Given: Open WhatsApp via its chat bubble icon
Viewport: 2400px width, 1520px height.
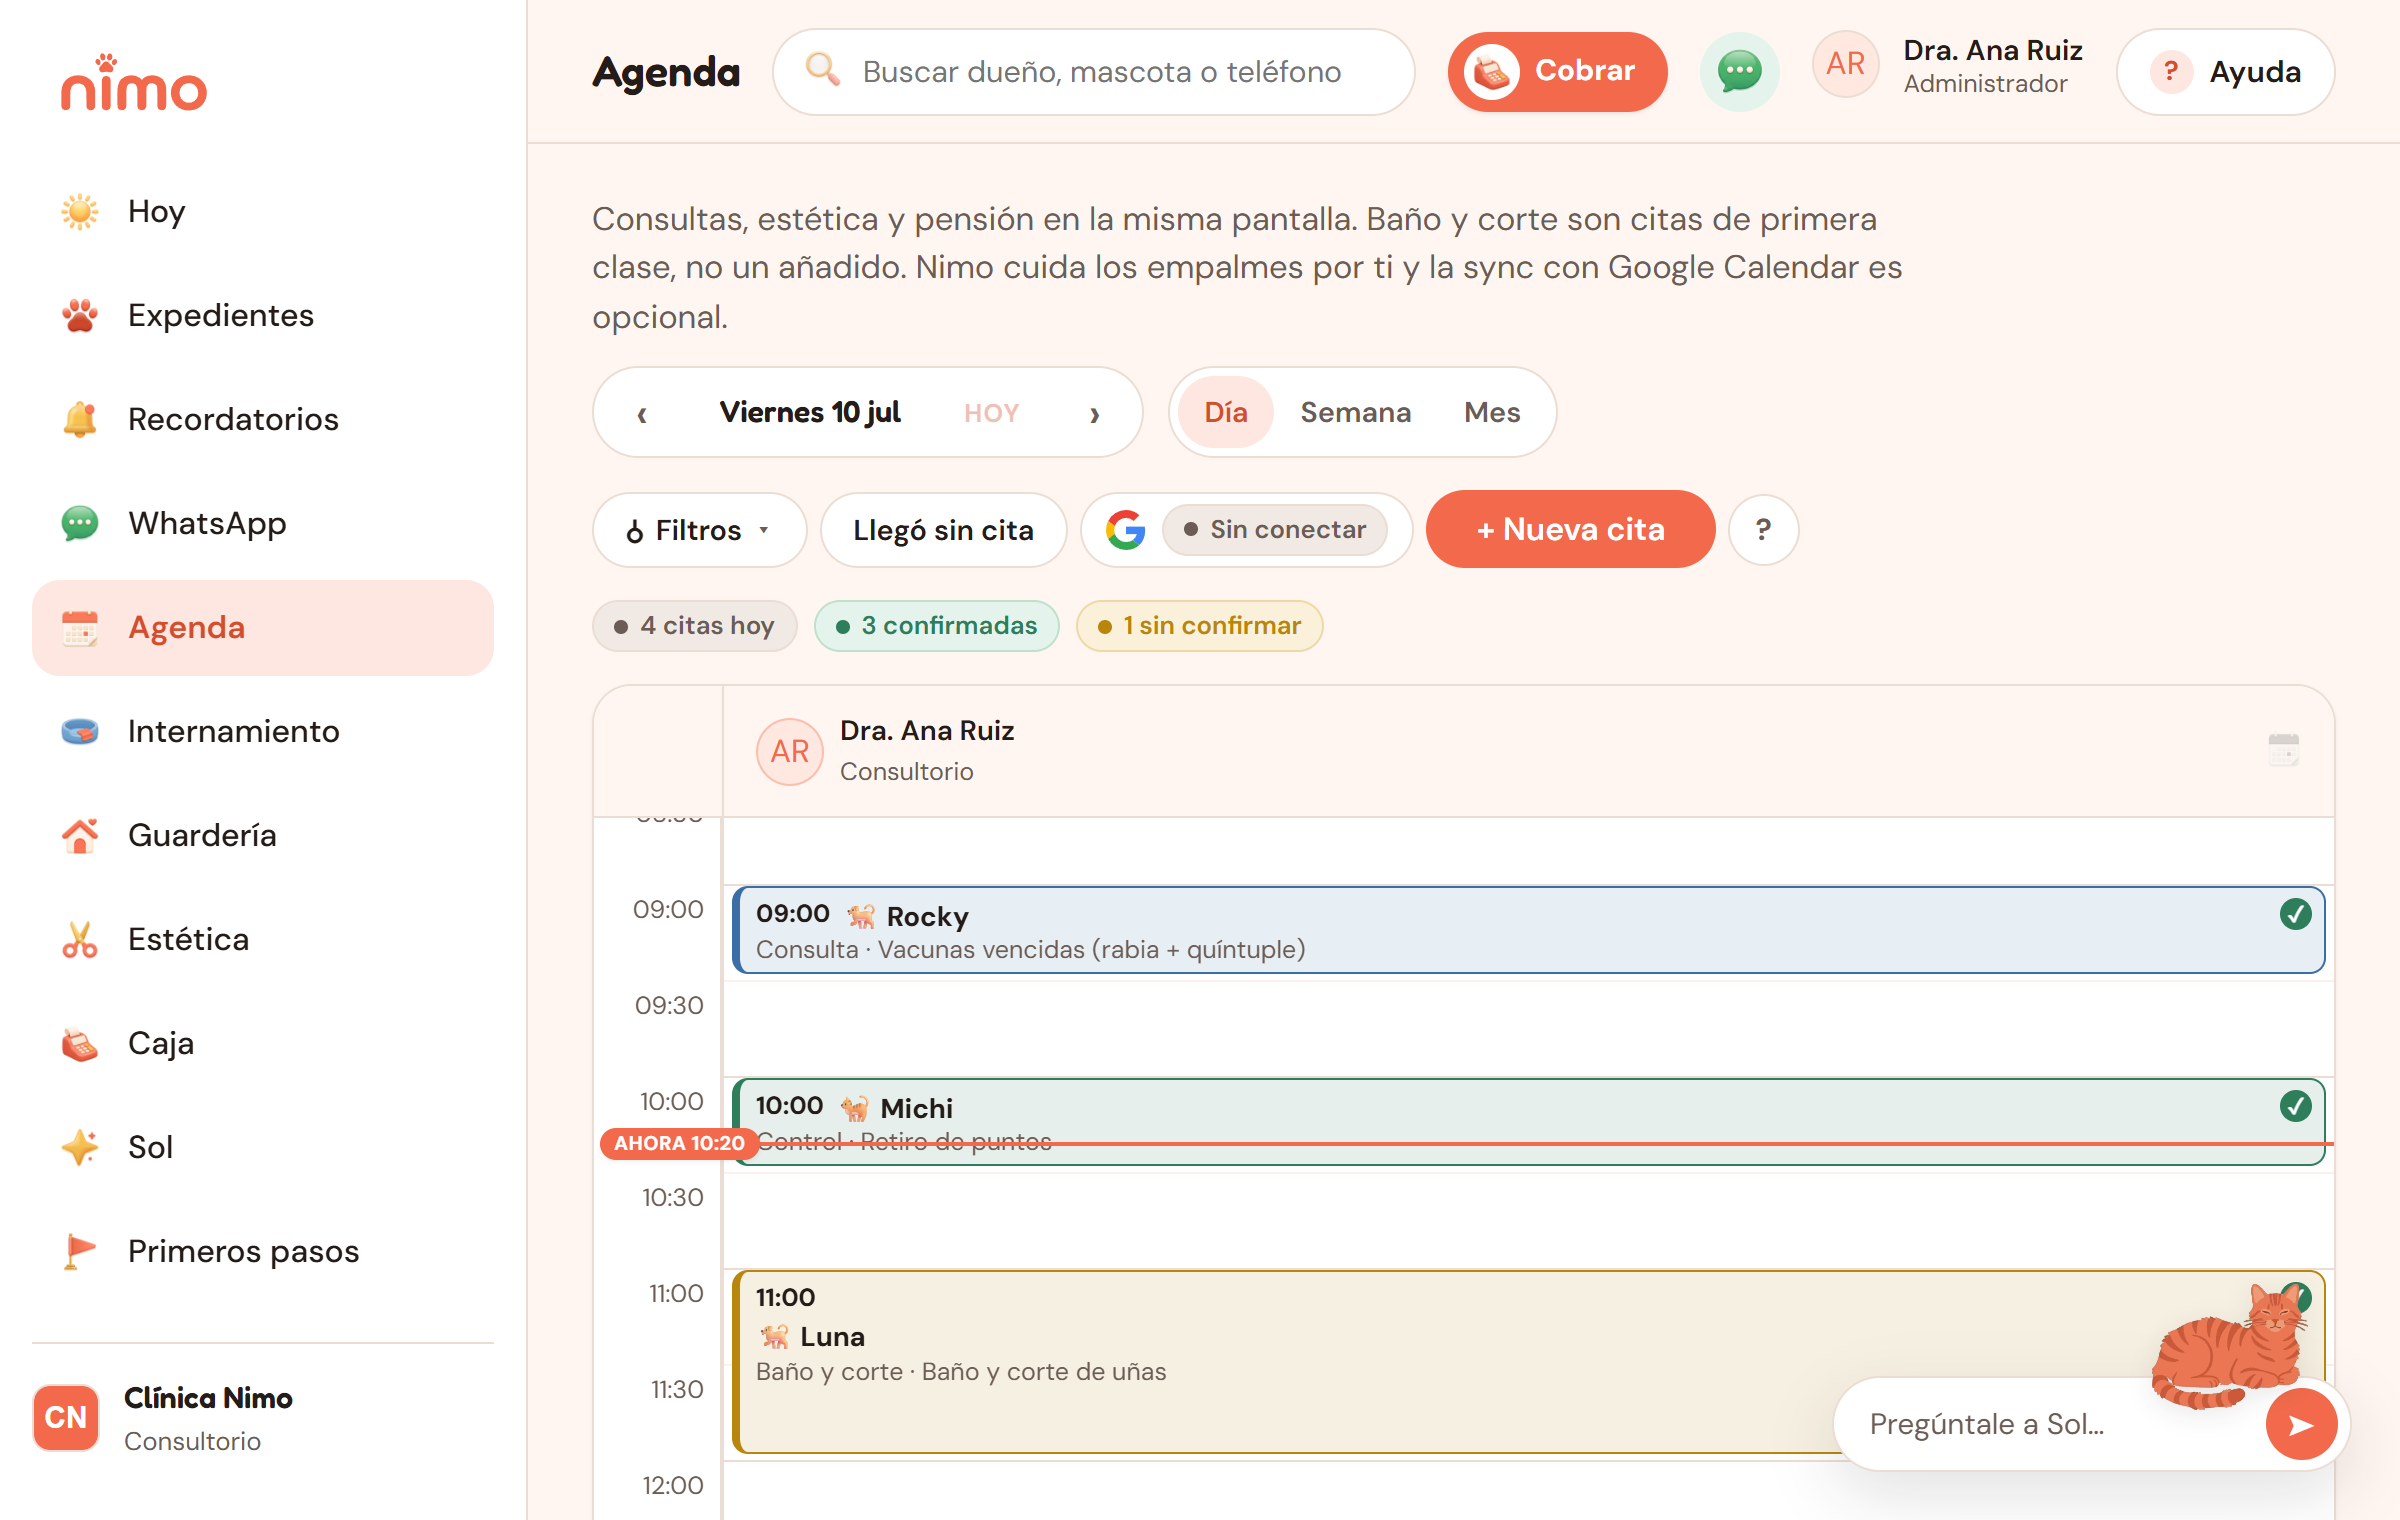Looking at the screenshot, I should 80,524.
